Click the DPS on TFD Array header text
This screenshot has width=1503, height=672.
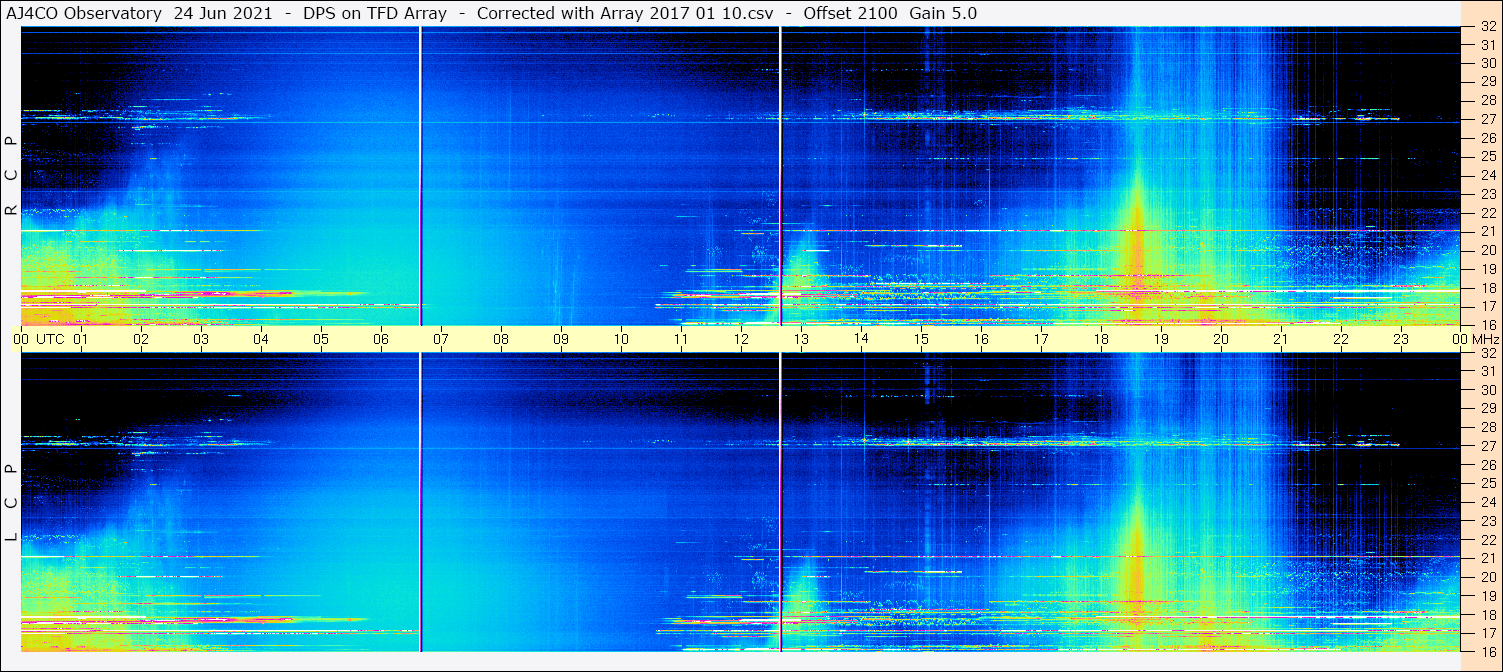tap(374, 13)
